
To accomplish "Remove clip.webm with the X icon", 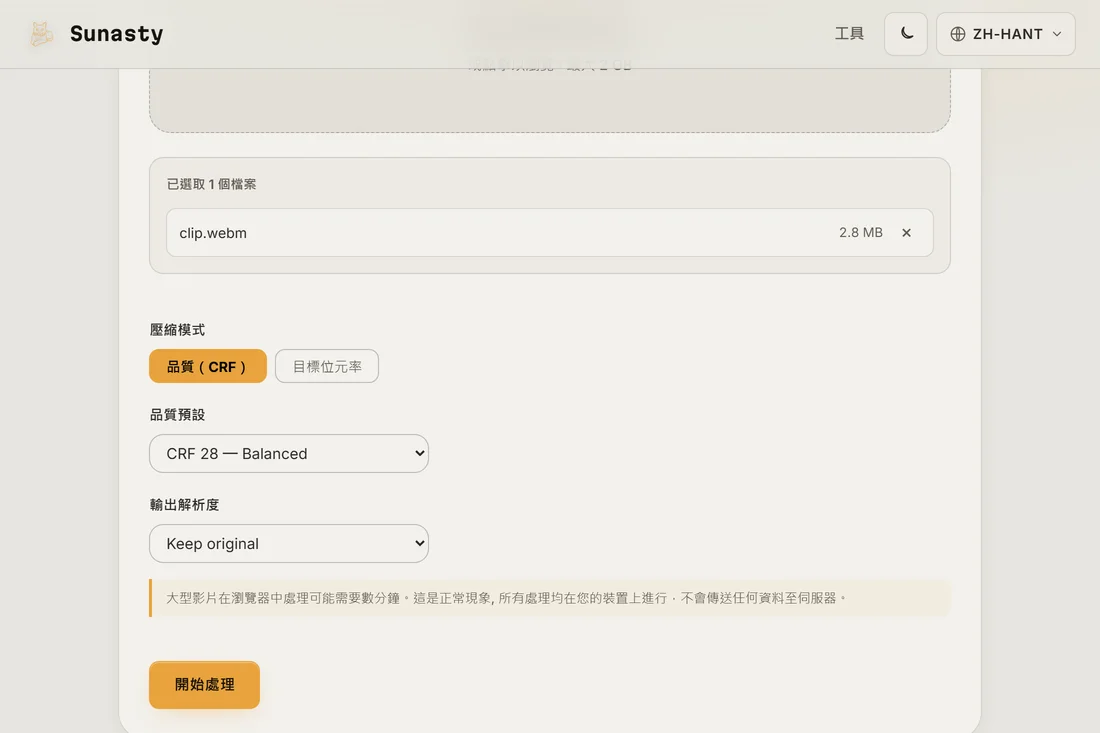I will 906,233.
